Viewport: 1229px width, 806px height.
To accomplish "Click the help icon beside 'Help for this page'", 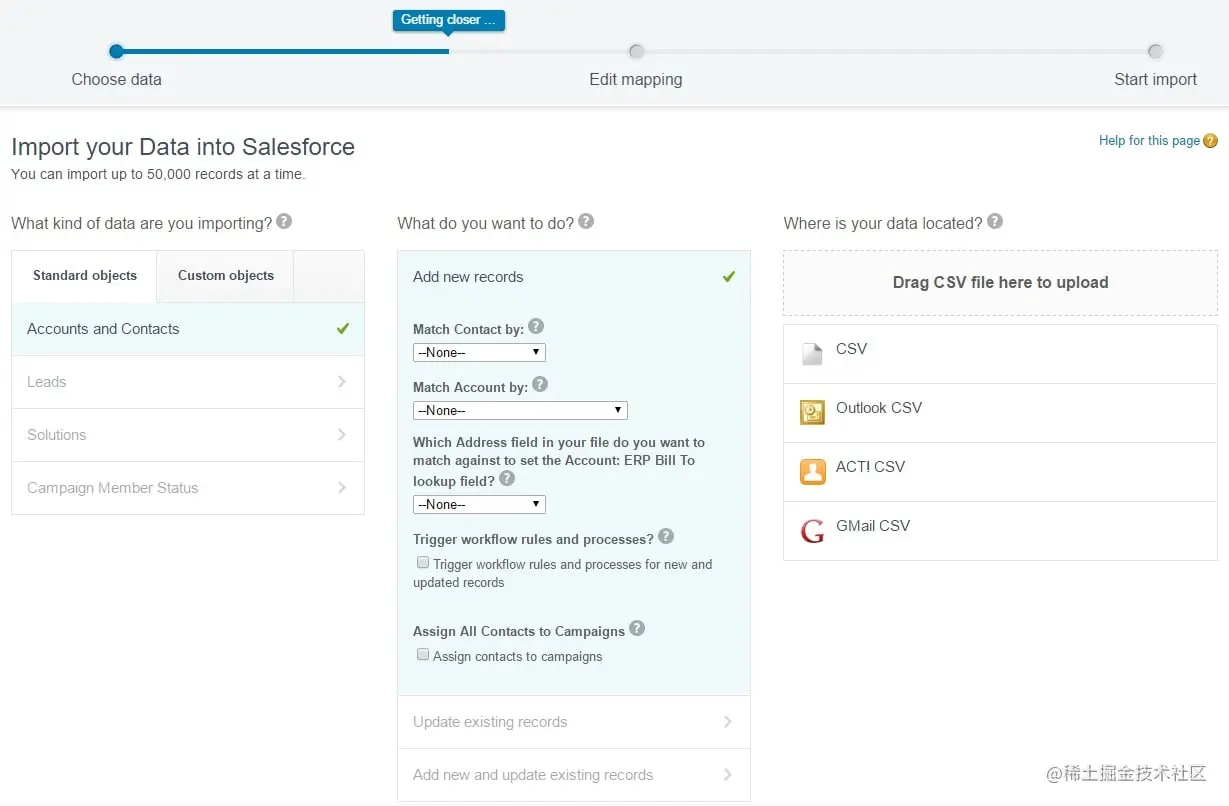I will click(x=1210, y=141).
